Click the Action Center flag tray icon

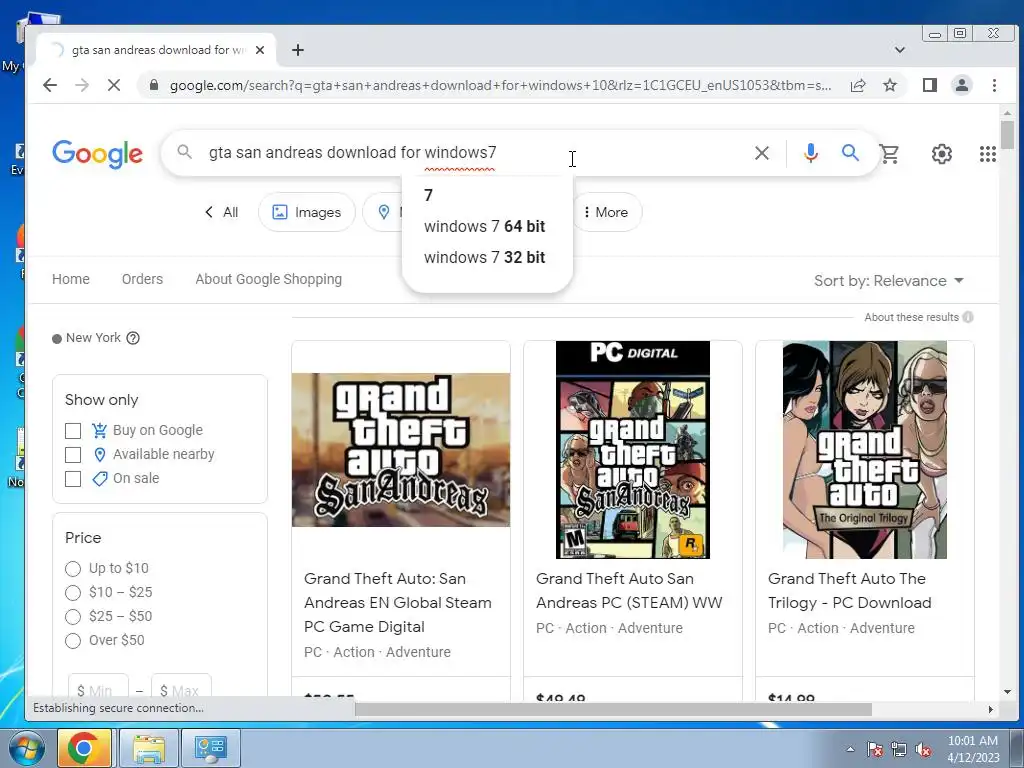pos(875,750)
